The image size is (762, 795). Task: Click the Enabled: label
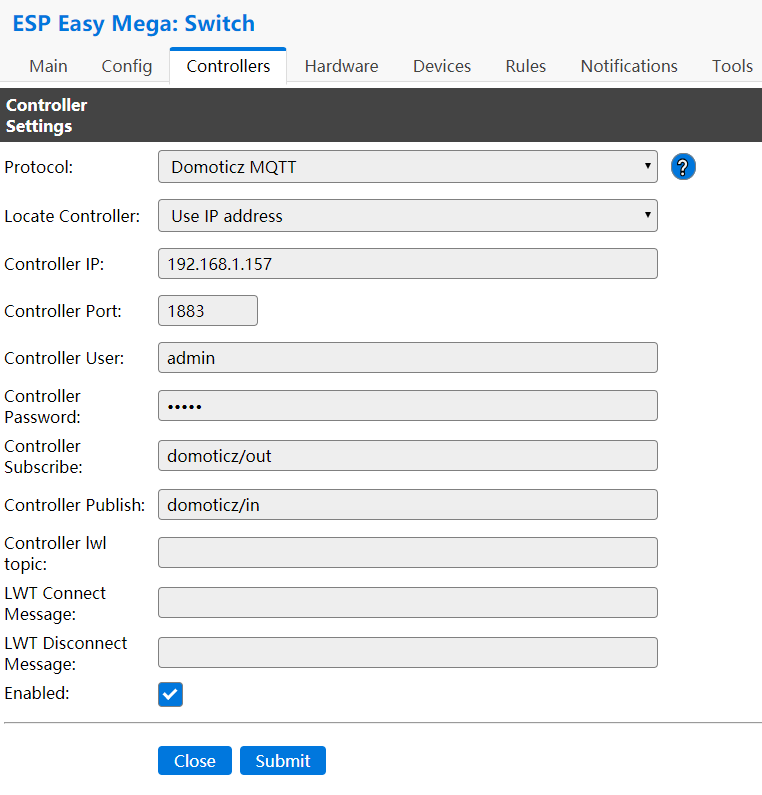37,693
